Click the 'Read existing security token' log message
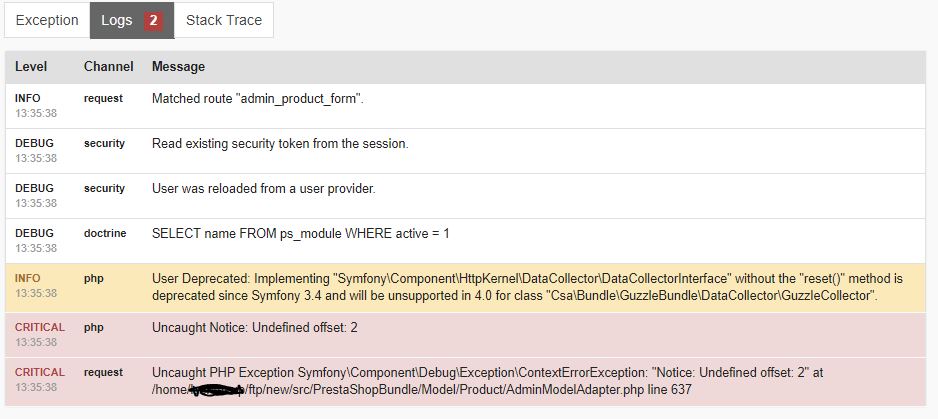Screen dimensions: 938x419 point(280,144)
